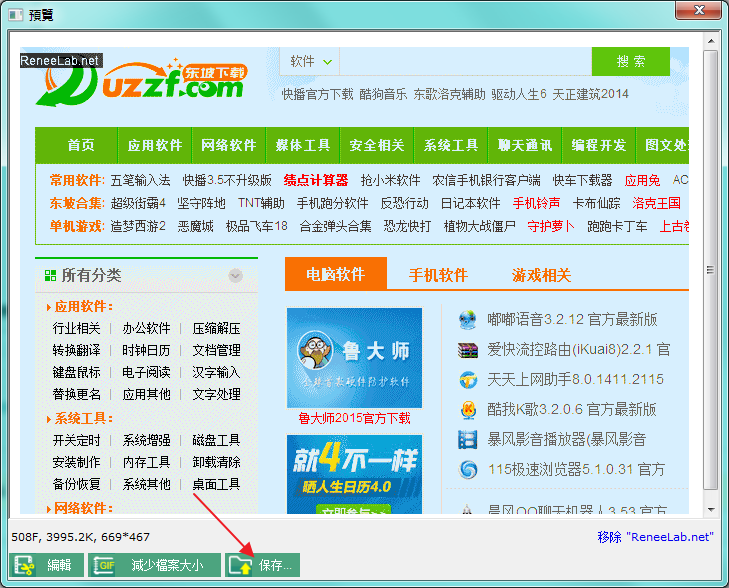The image size is (729, 588).
Task: Expand the 网络软件: category heading in sidebar
Action: tap(84, 508)
